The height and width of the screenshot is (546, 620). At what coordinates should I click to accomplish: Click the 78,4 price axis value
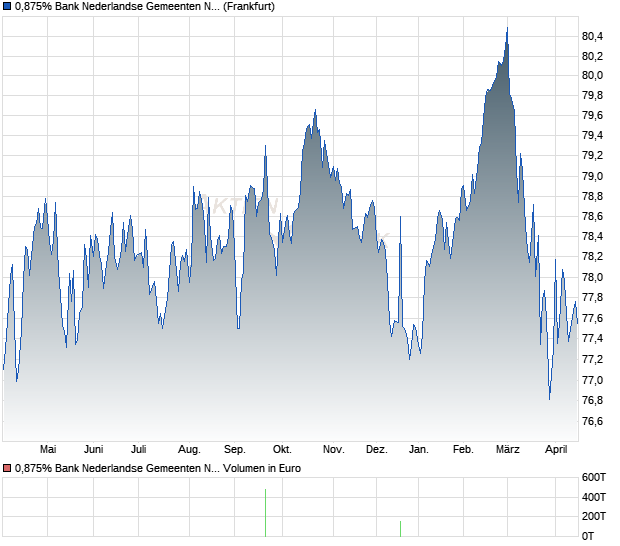click(593, 236)
